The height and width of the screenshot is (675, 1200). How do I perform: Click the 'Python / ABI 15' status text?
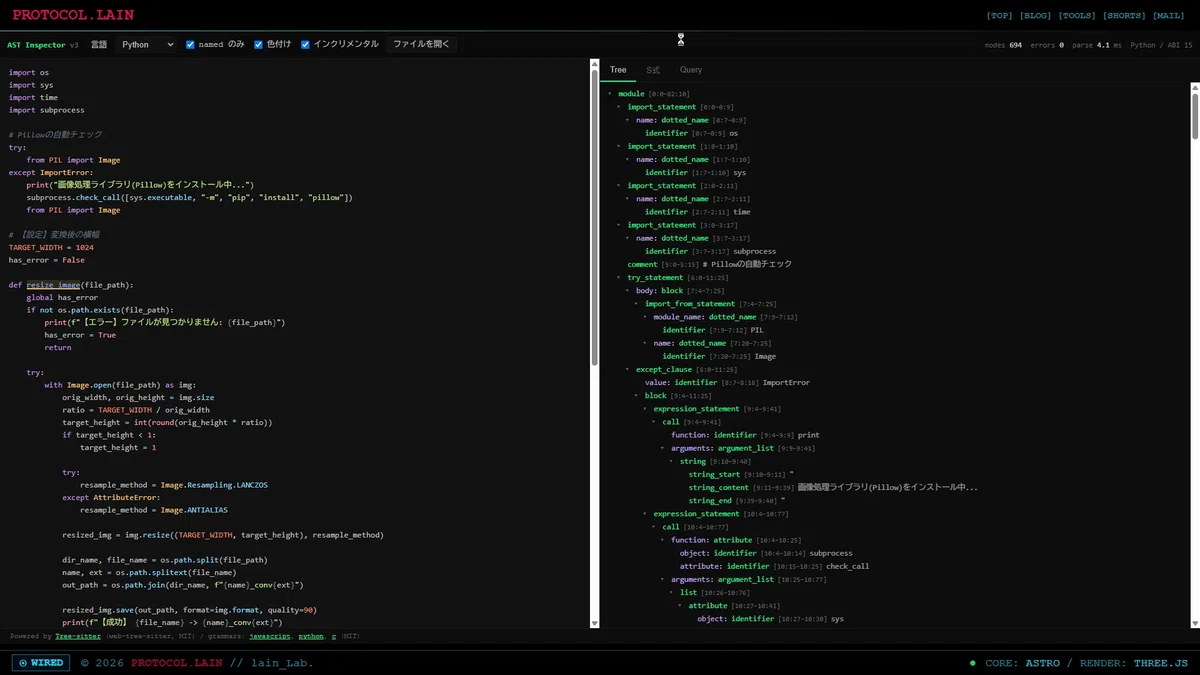pos(1161,45)
